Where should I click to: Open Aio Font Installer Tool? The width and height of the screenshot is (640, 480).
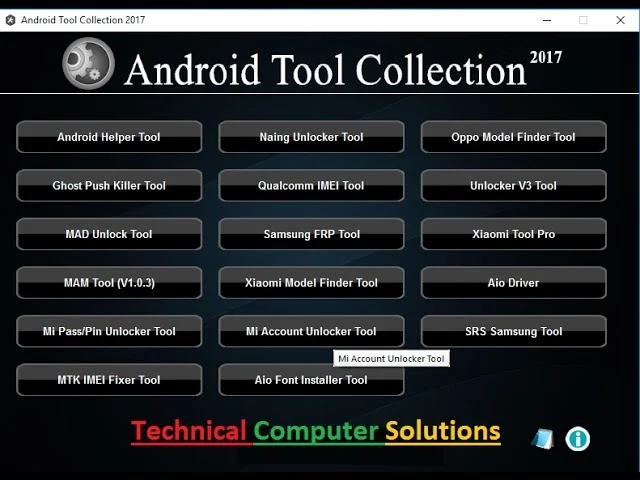click(x=311, y=380)
